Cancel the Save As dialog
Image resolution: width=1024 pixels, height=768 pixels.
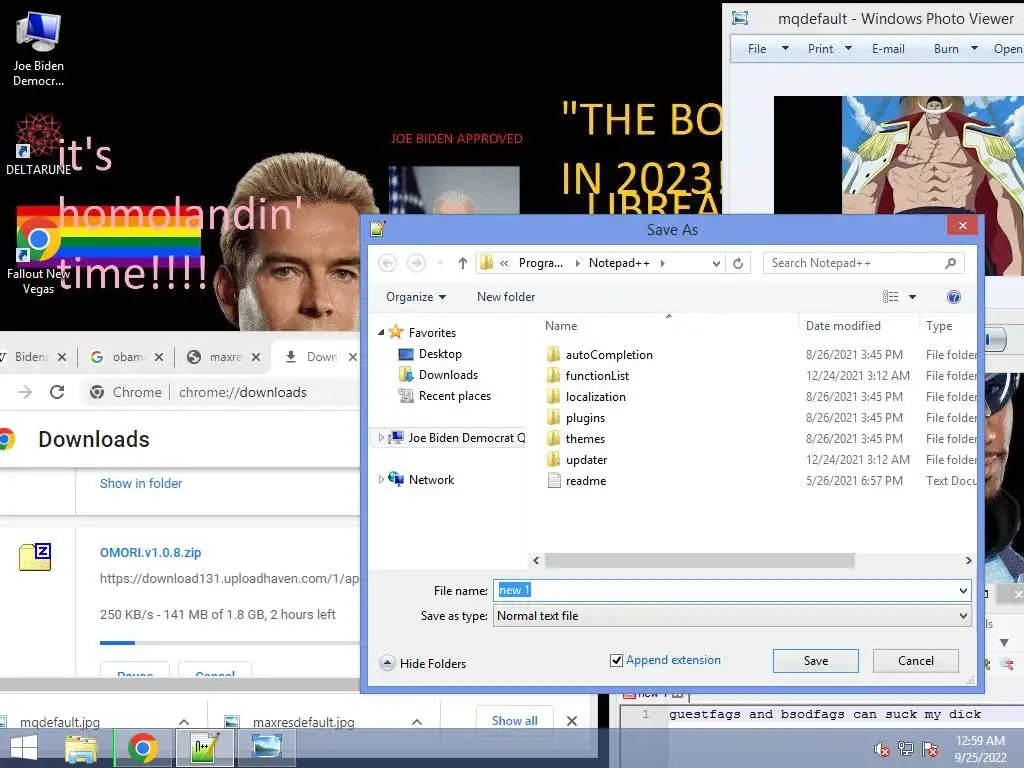click(x=916, y=661)
